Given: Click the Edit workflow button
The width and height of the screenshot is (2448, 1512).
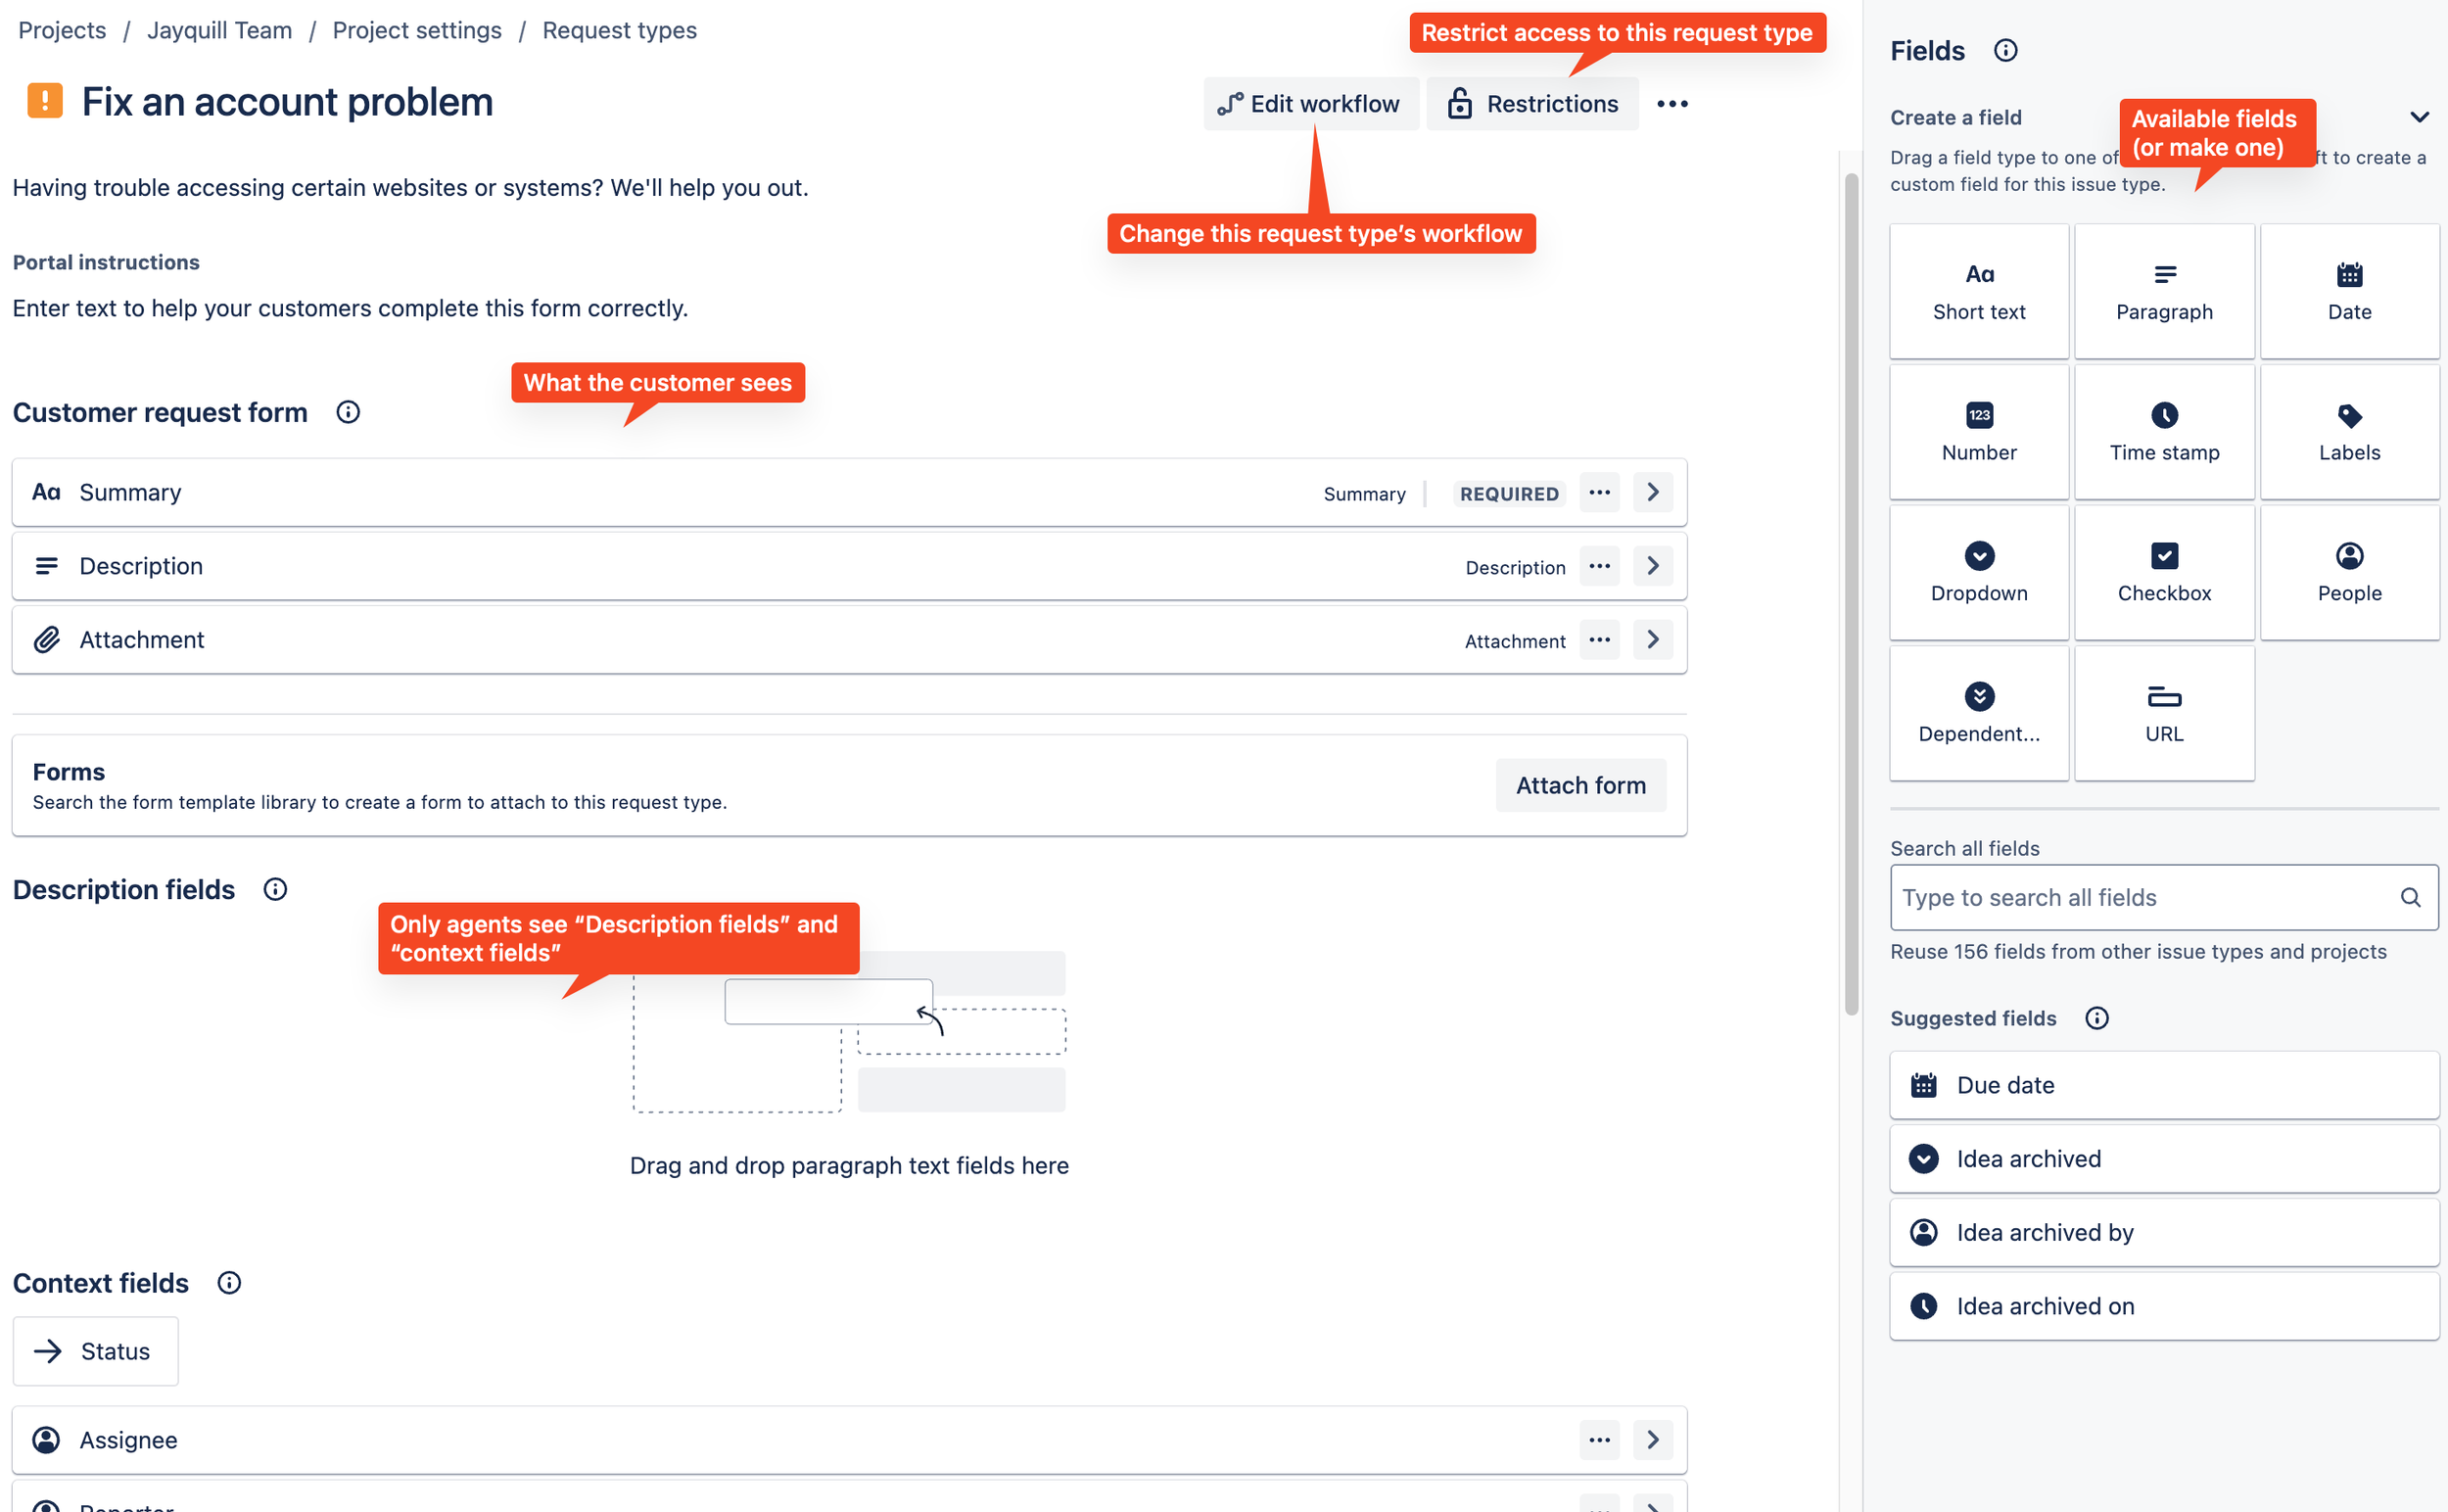Looking at the screenshot, I should (x=1310, y=104).
